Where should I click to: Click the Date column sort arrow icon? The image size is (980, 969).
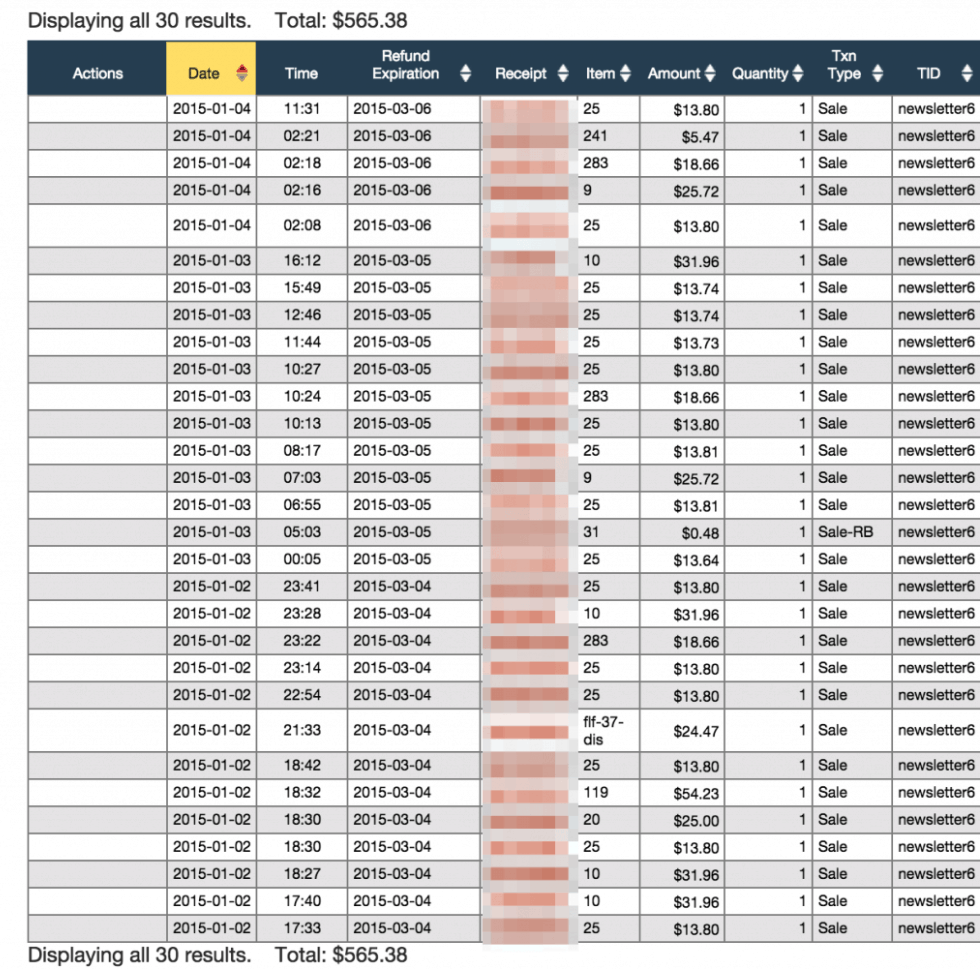pyautogui.click(x=242, y=73)
